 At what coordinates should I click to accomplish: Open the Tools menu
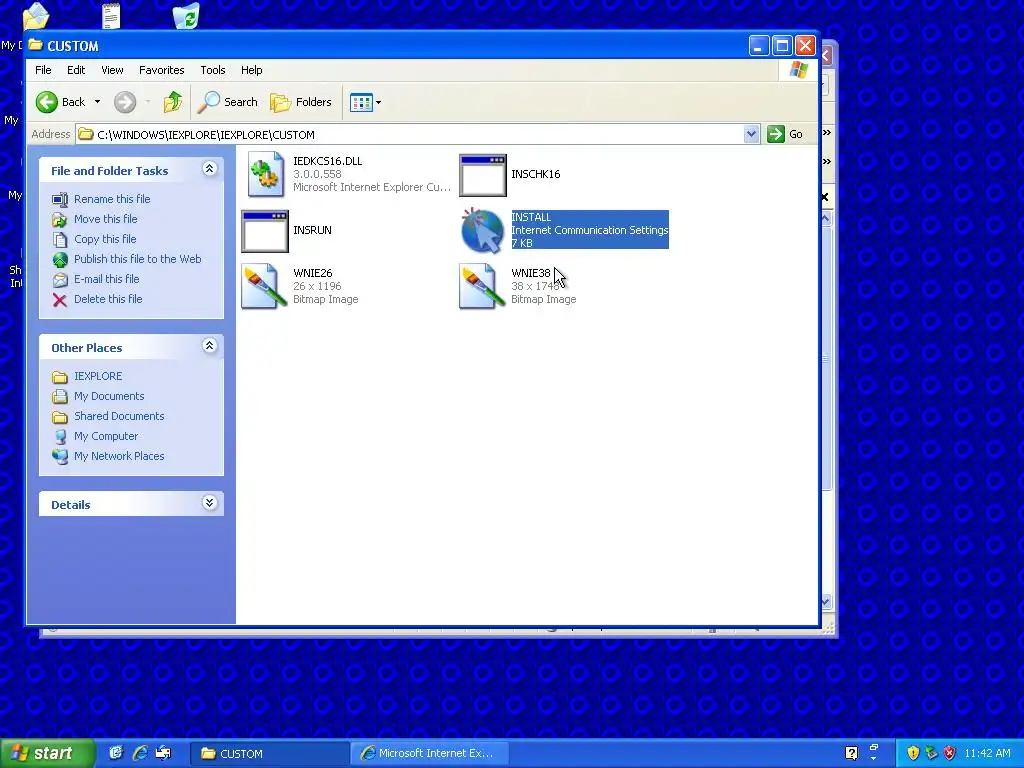click(212, 70)
